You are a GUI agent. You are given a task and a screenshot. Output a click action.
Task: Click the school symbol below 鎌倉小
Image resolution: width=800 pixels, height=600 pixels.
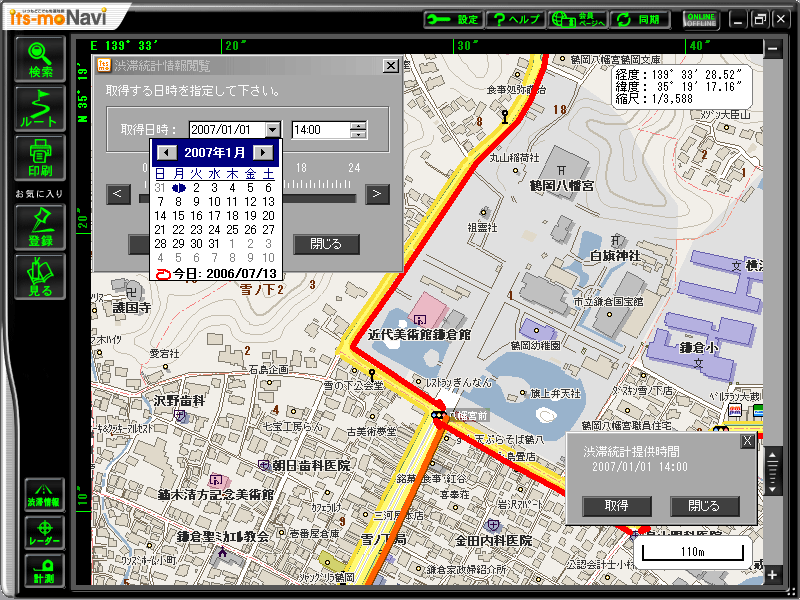698,363
